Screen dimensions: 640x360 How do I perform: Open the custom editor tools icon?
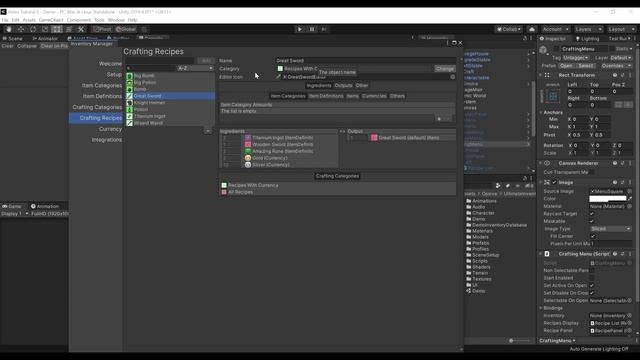pos(81,29)
